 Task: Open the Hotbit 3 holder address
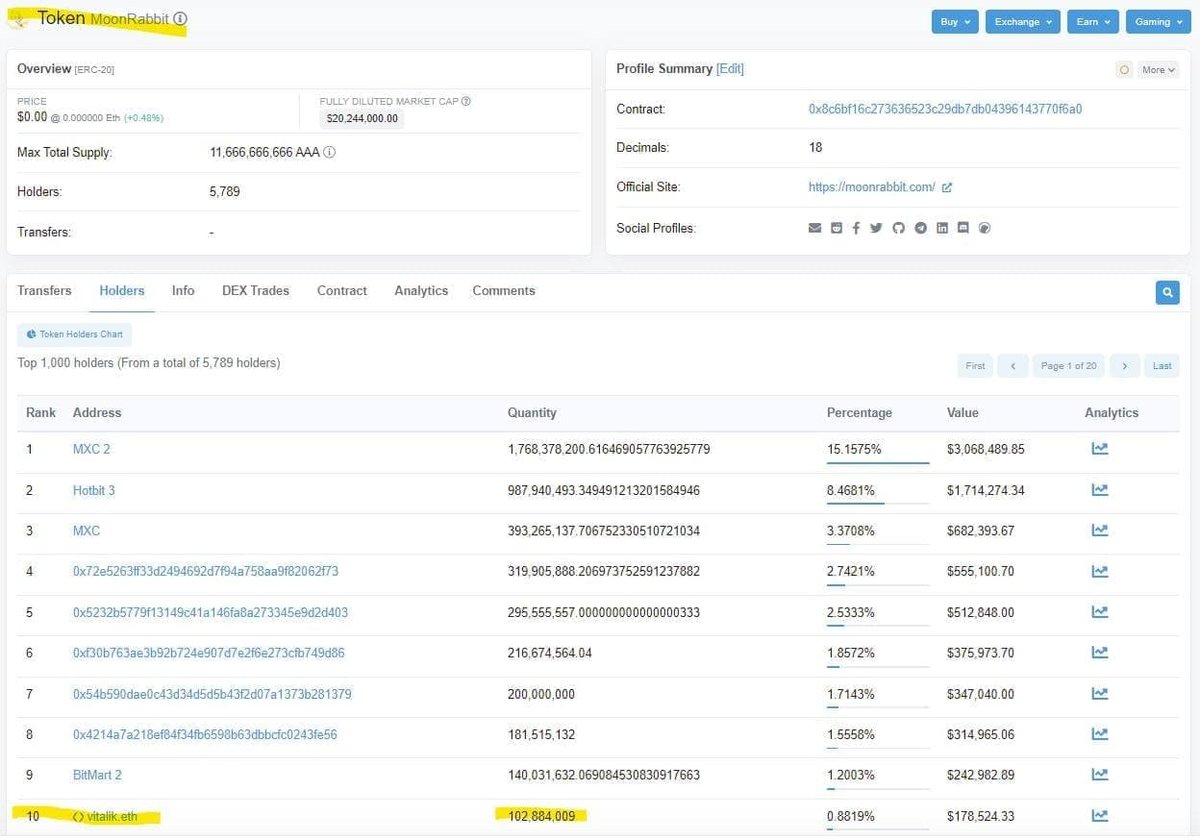94,490
